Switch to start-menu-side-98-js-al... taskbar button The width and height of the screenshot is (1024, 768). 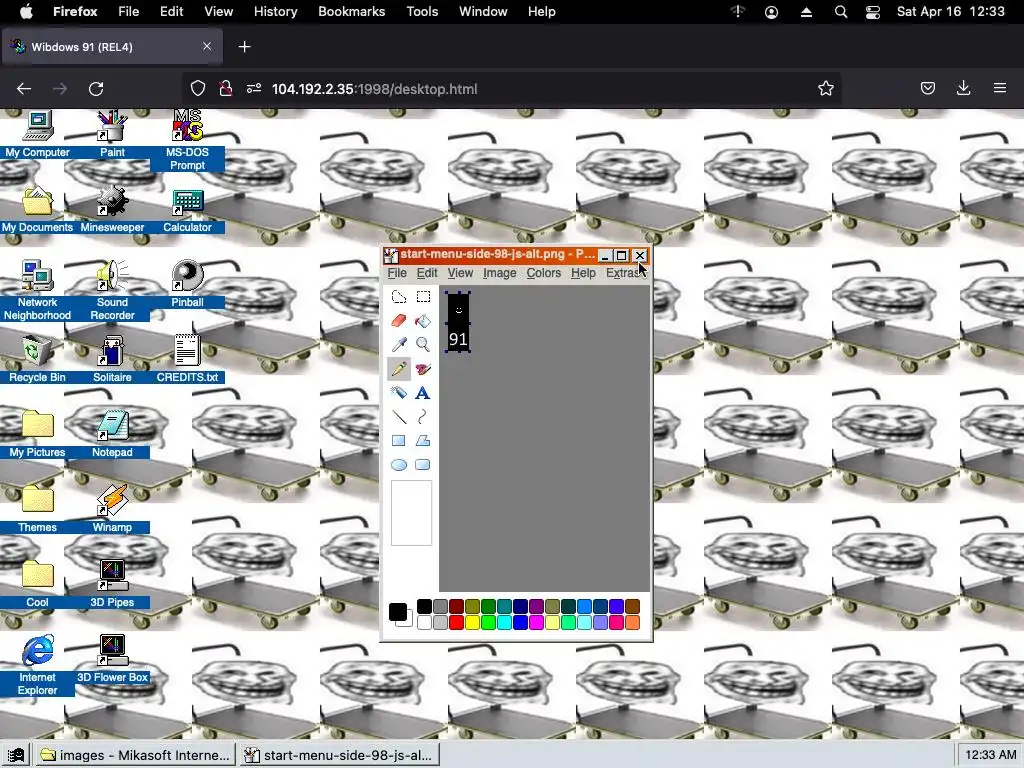[340, 756]
